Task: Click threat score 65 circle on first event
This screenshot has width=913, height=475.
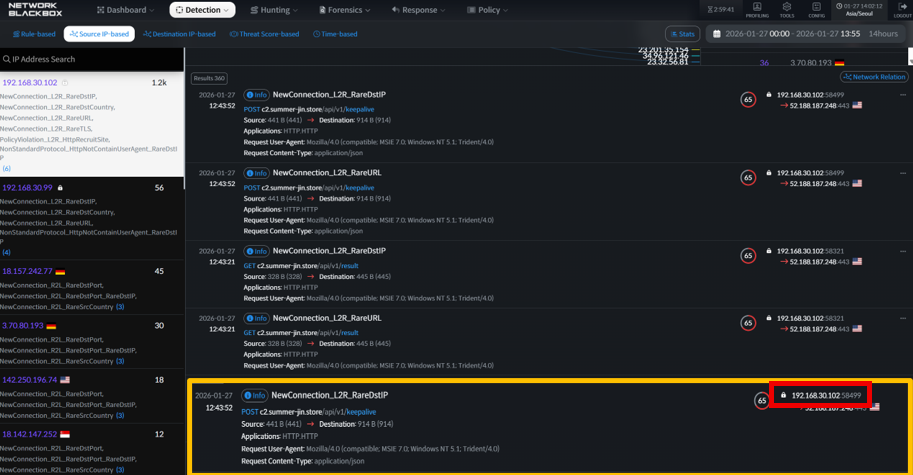Action: 748,100
